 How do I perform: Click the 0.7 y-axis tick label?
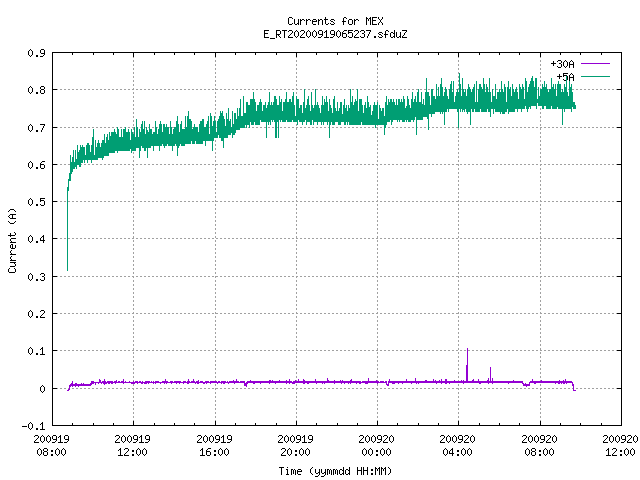point(36,128)
